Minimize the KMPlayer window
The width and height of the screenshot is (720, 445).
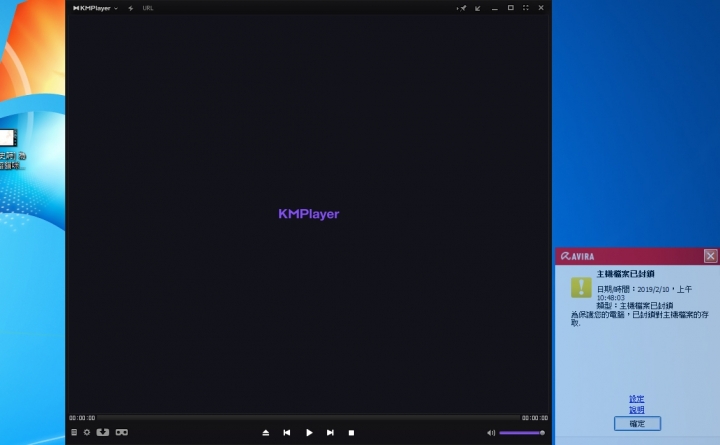(x=495, y=8)
